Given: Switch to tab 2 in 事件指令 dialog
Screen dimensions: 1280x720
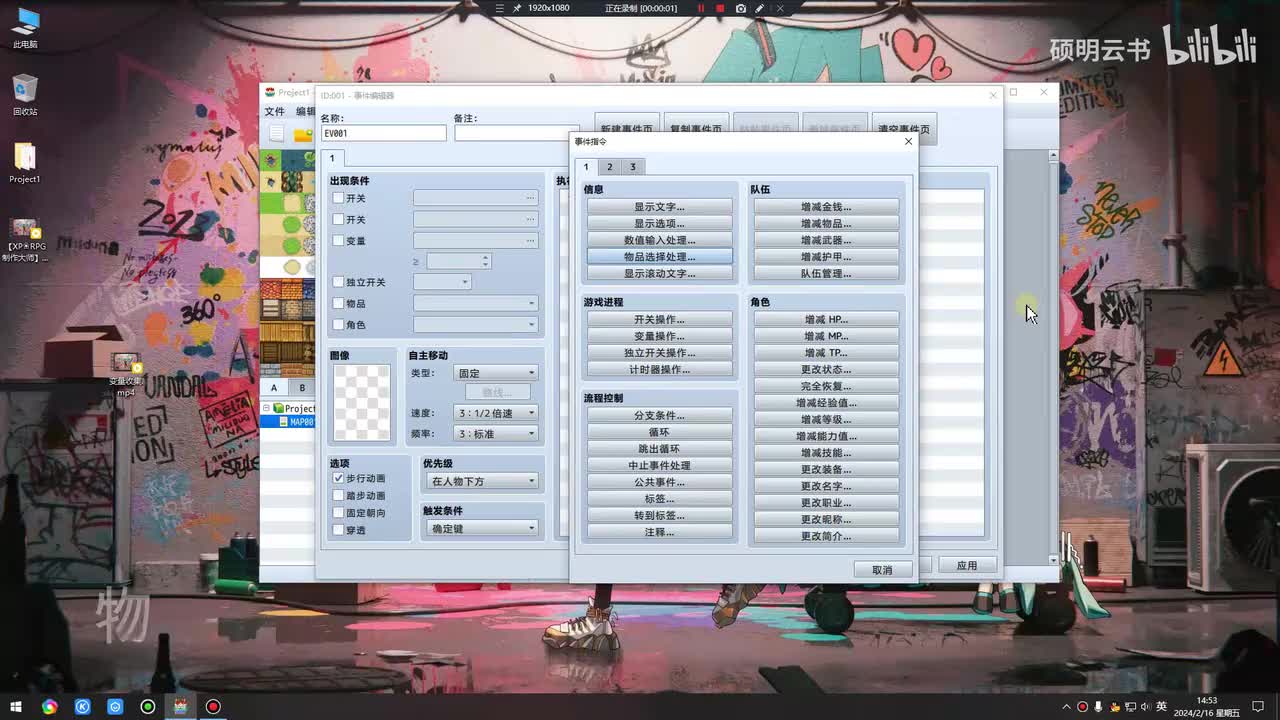Looking at the screenshot, I should point(609,167).
